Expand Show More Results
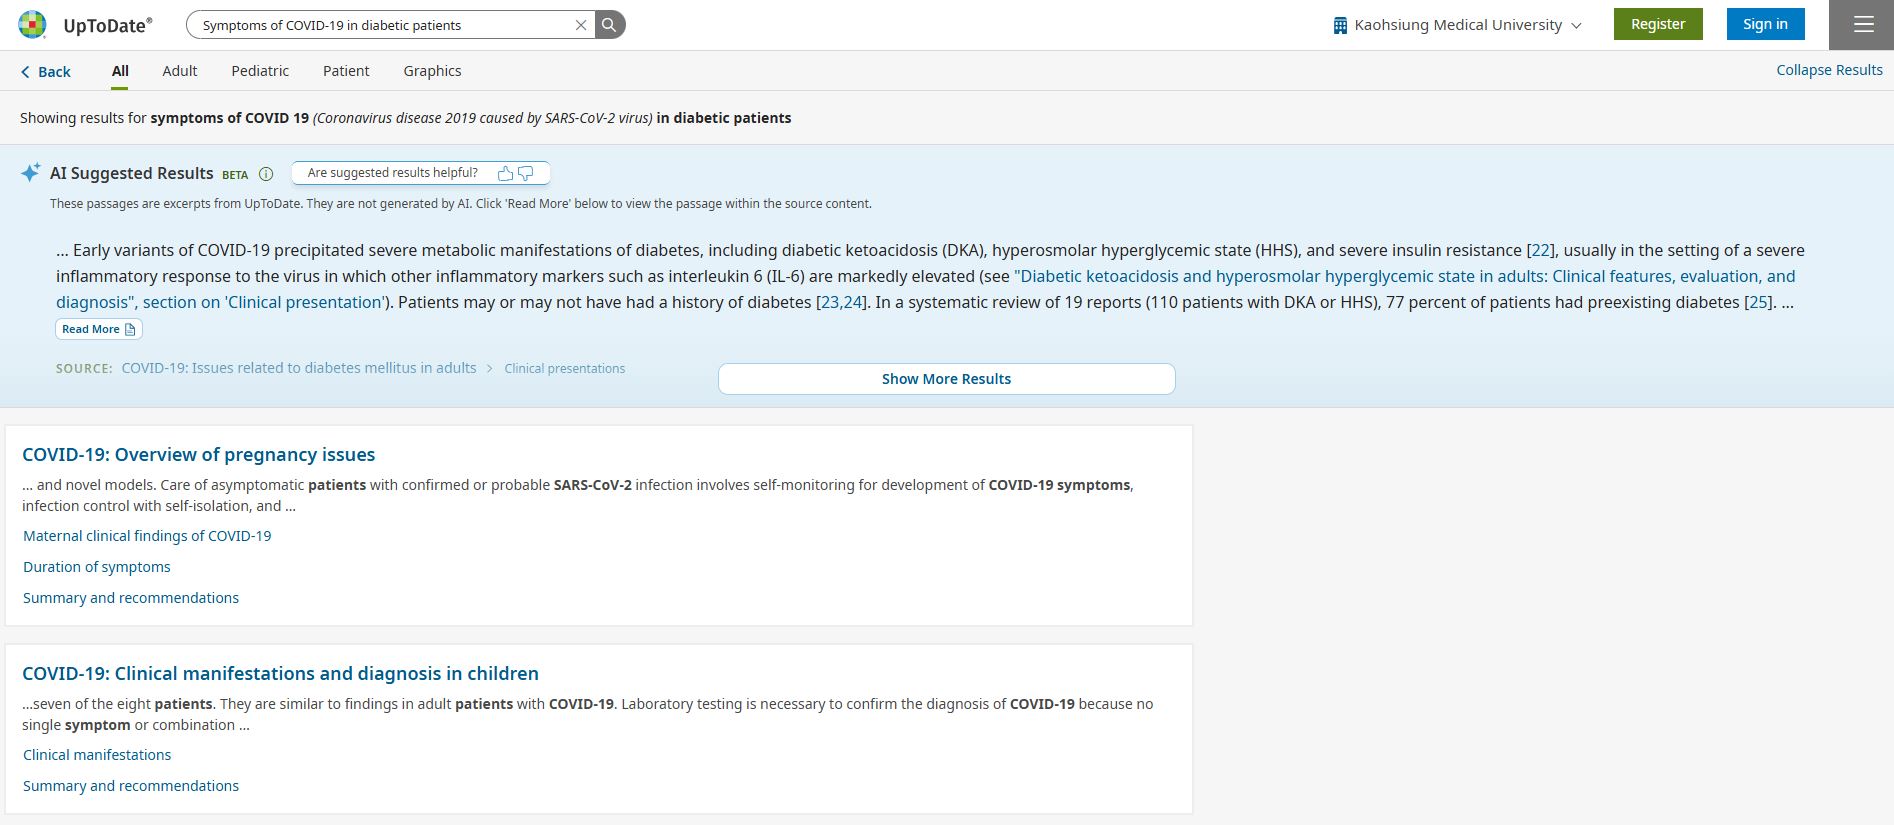Viewport: 1894px width, 825px height. click(x=946, y=379)
